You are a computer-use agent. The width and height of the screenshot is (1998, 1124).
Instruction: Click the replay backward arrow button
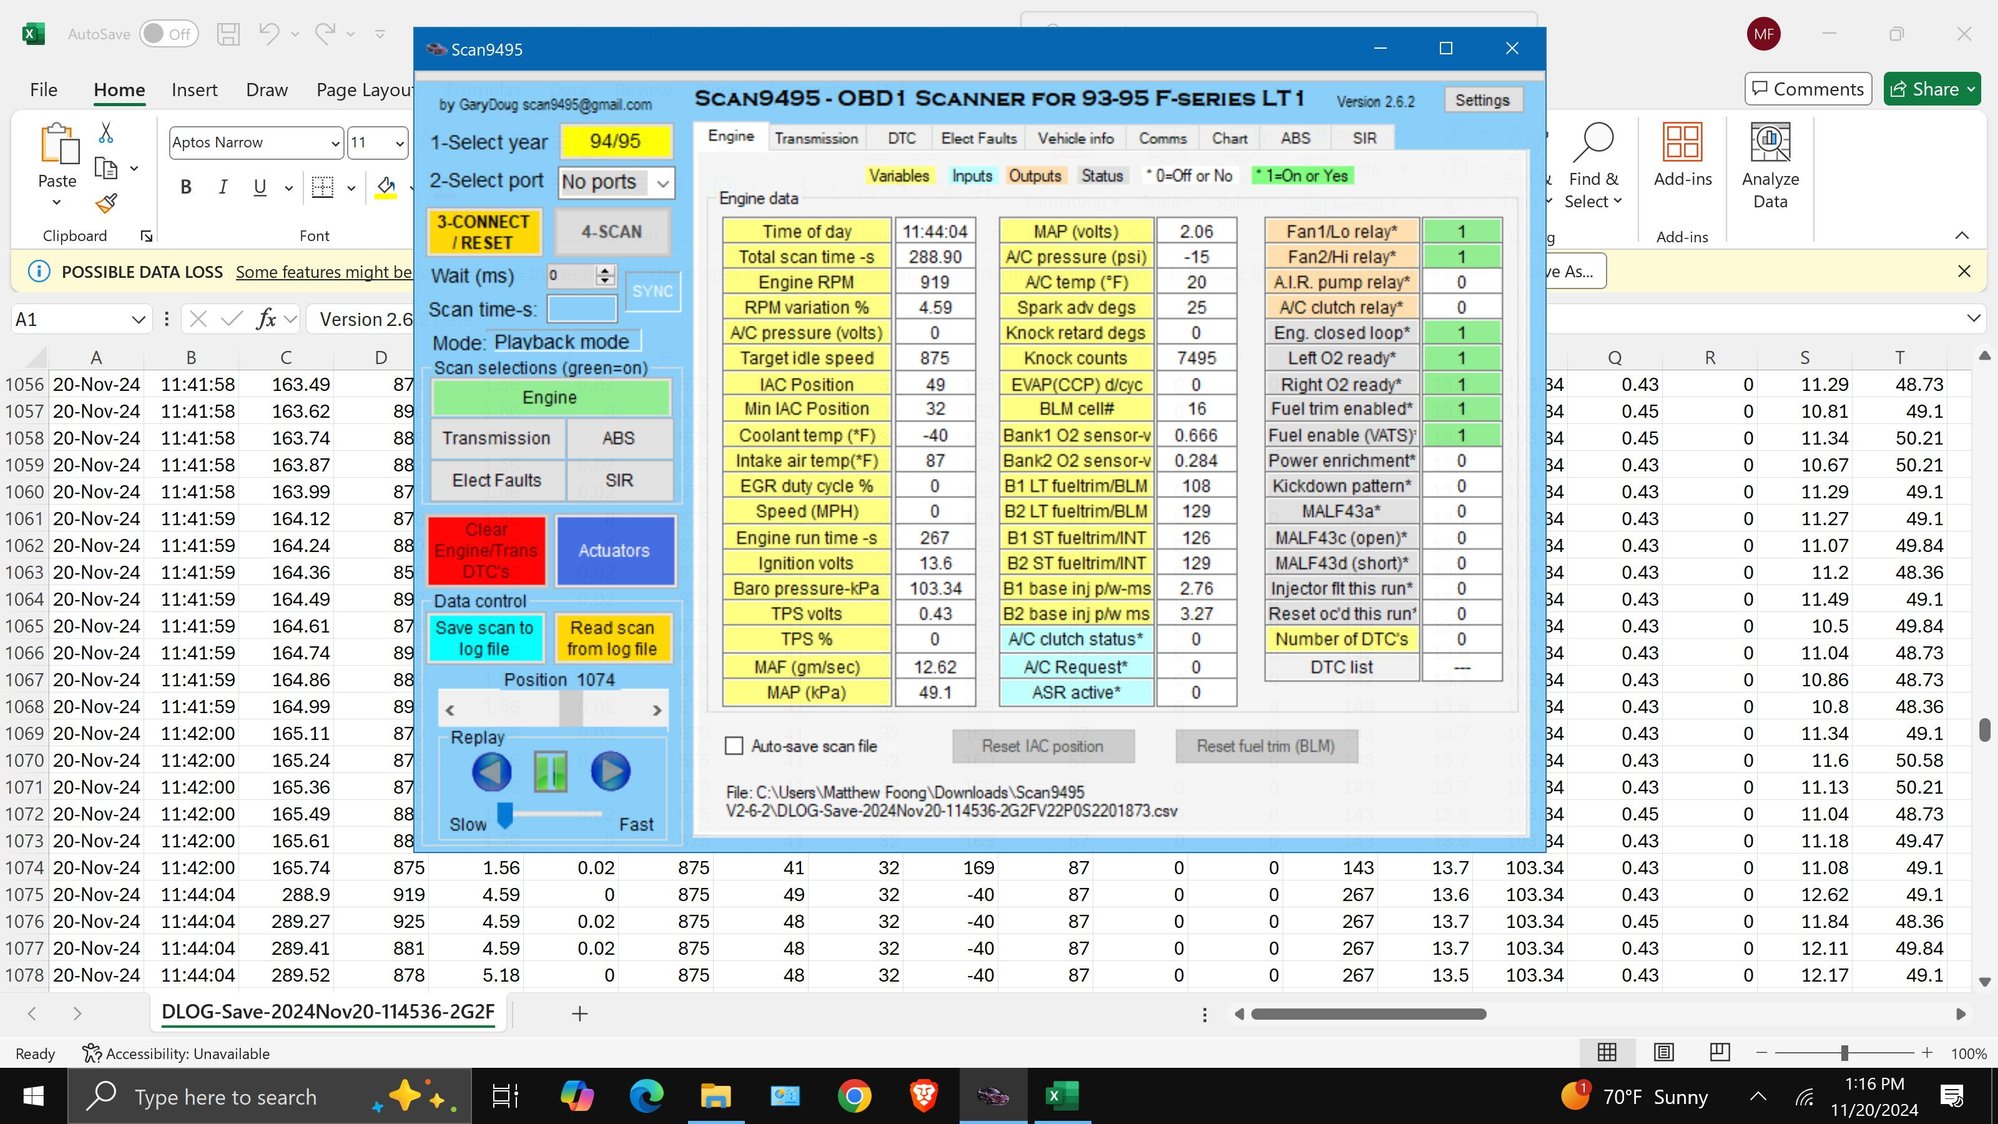(491, 771)
